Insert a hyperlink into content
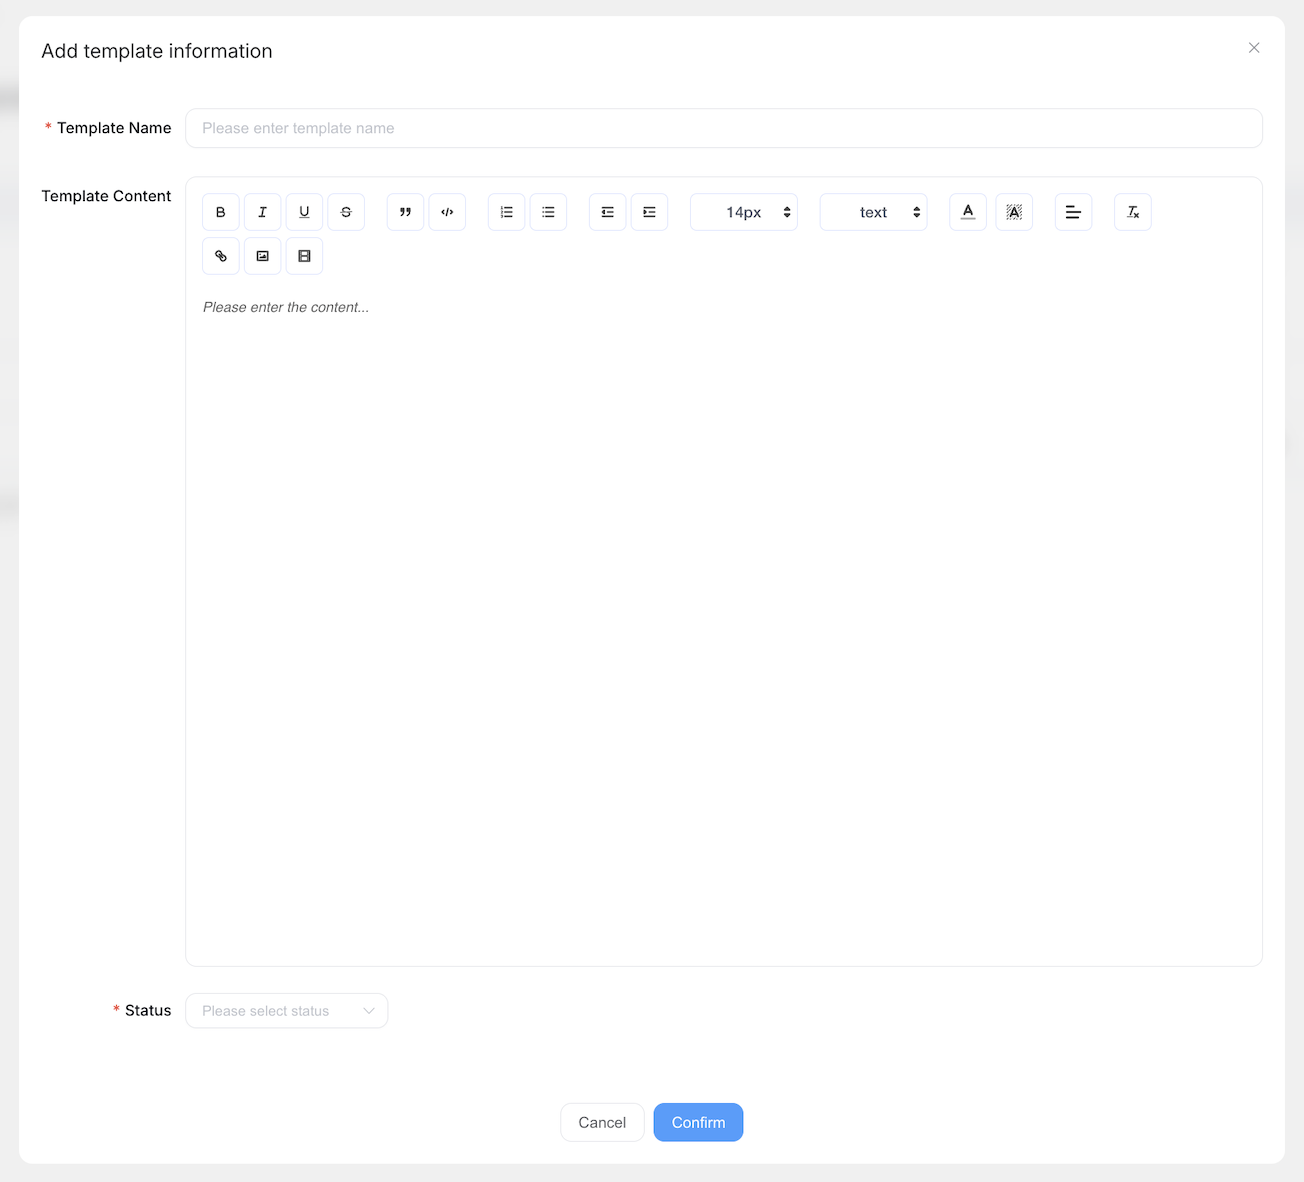The image size is (1304, 1182). [x=221, y=256]
